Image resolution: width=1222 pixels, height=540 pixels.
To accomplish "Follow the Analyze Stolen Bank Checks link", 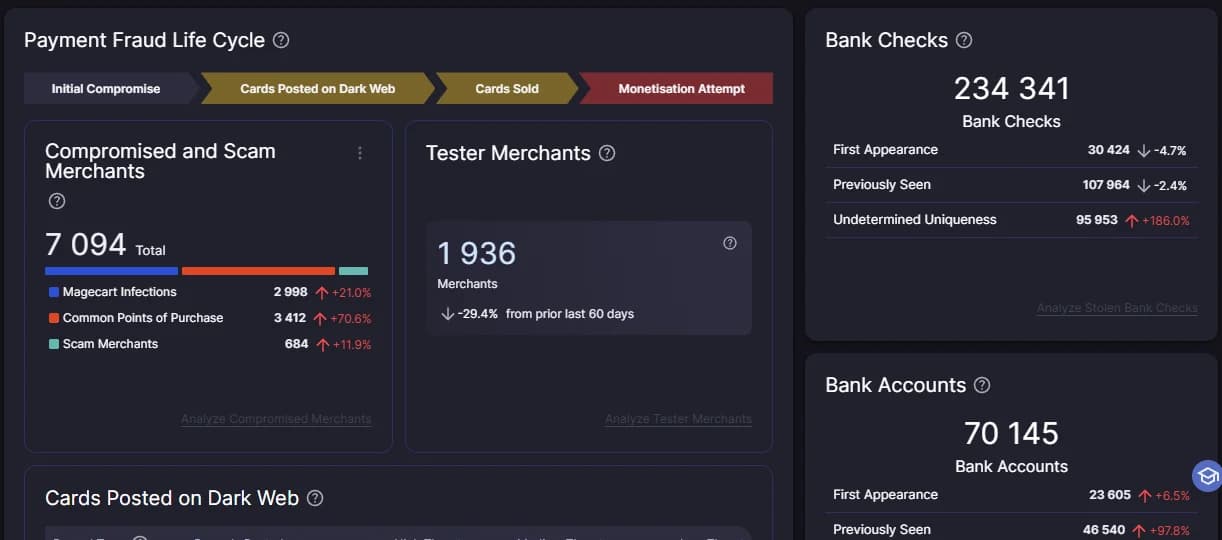I will [1117, 308].
